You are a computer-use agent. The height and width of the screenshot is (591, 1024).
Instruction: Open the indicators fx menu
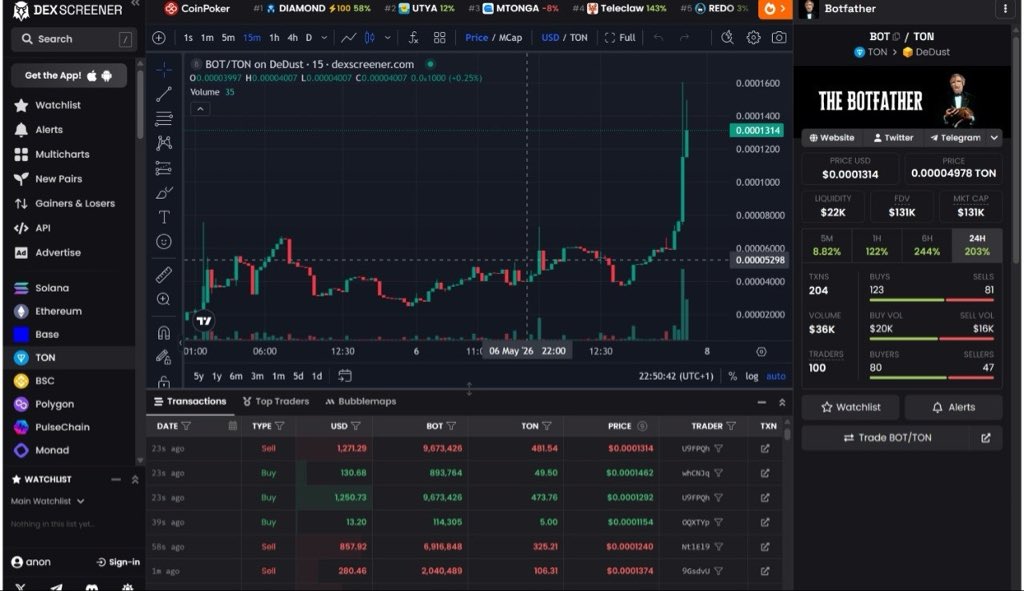click(413, 38)
